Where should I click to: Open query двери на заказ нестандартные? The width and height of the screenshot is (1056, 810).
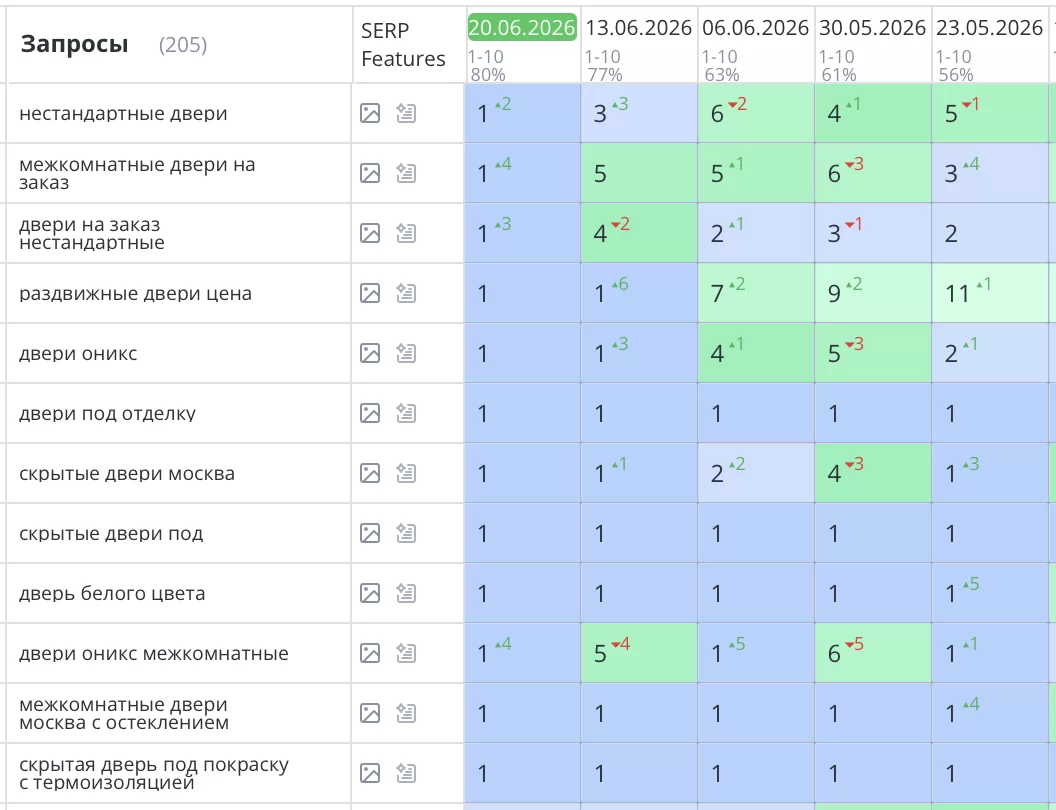coord(92,233)
